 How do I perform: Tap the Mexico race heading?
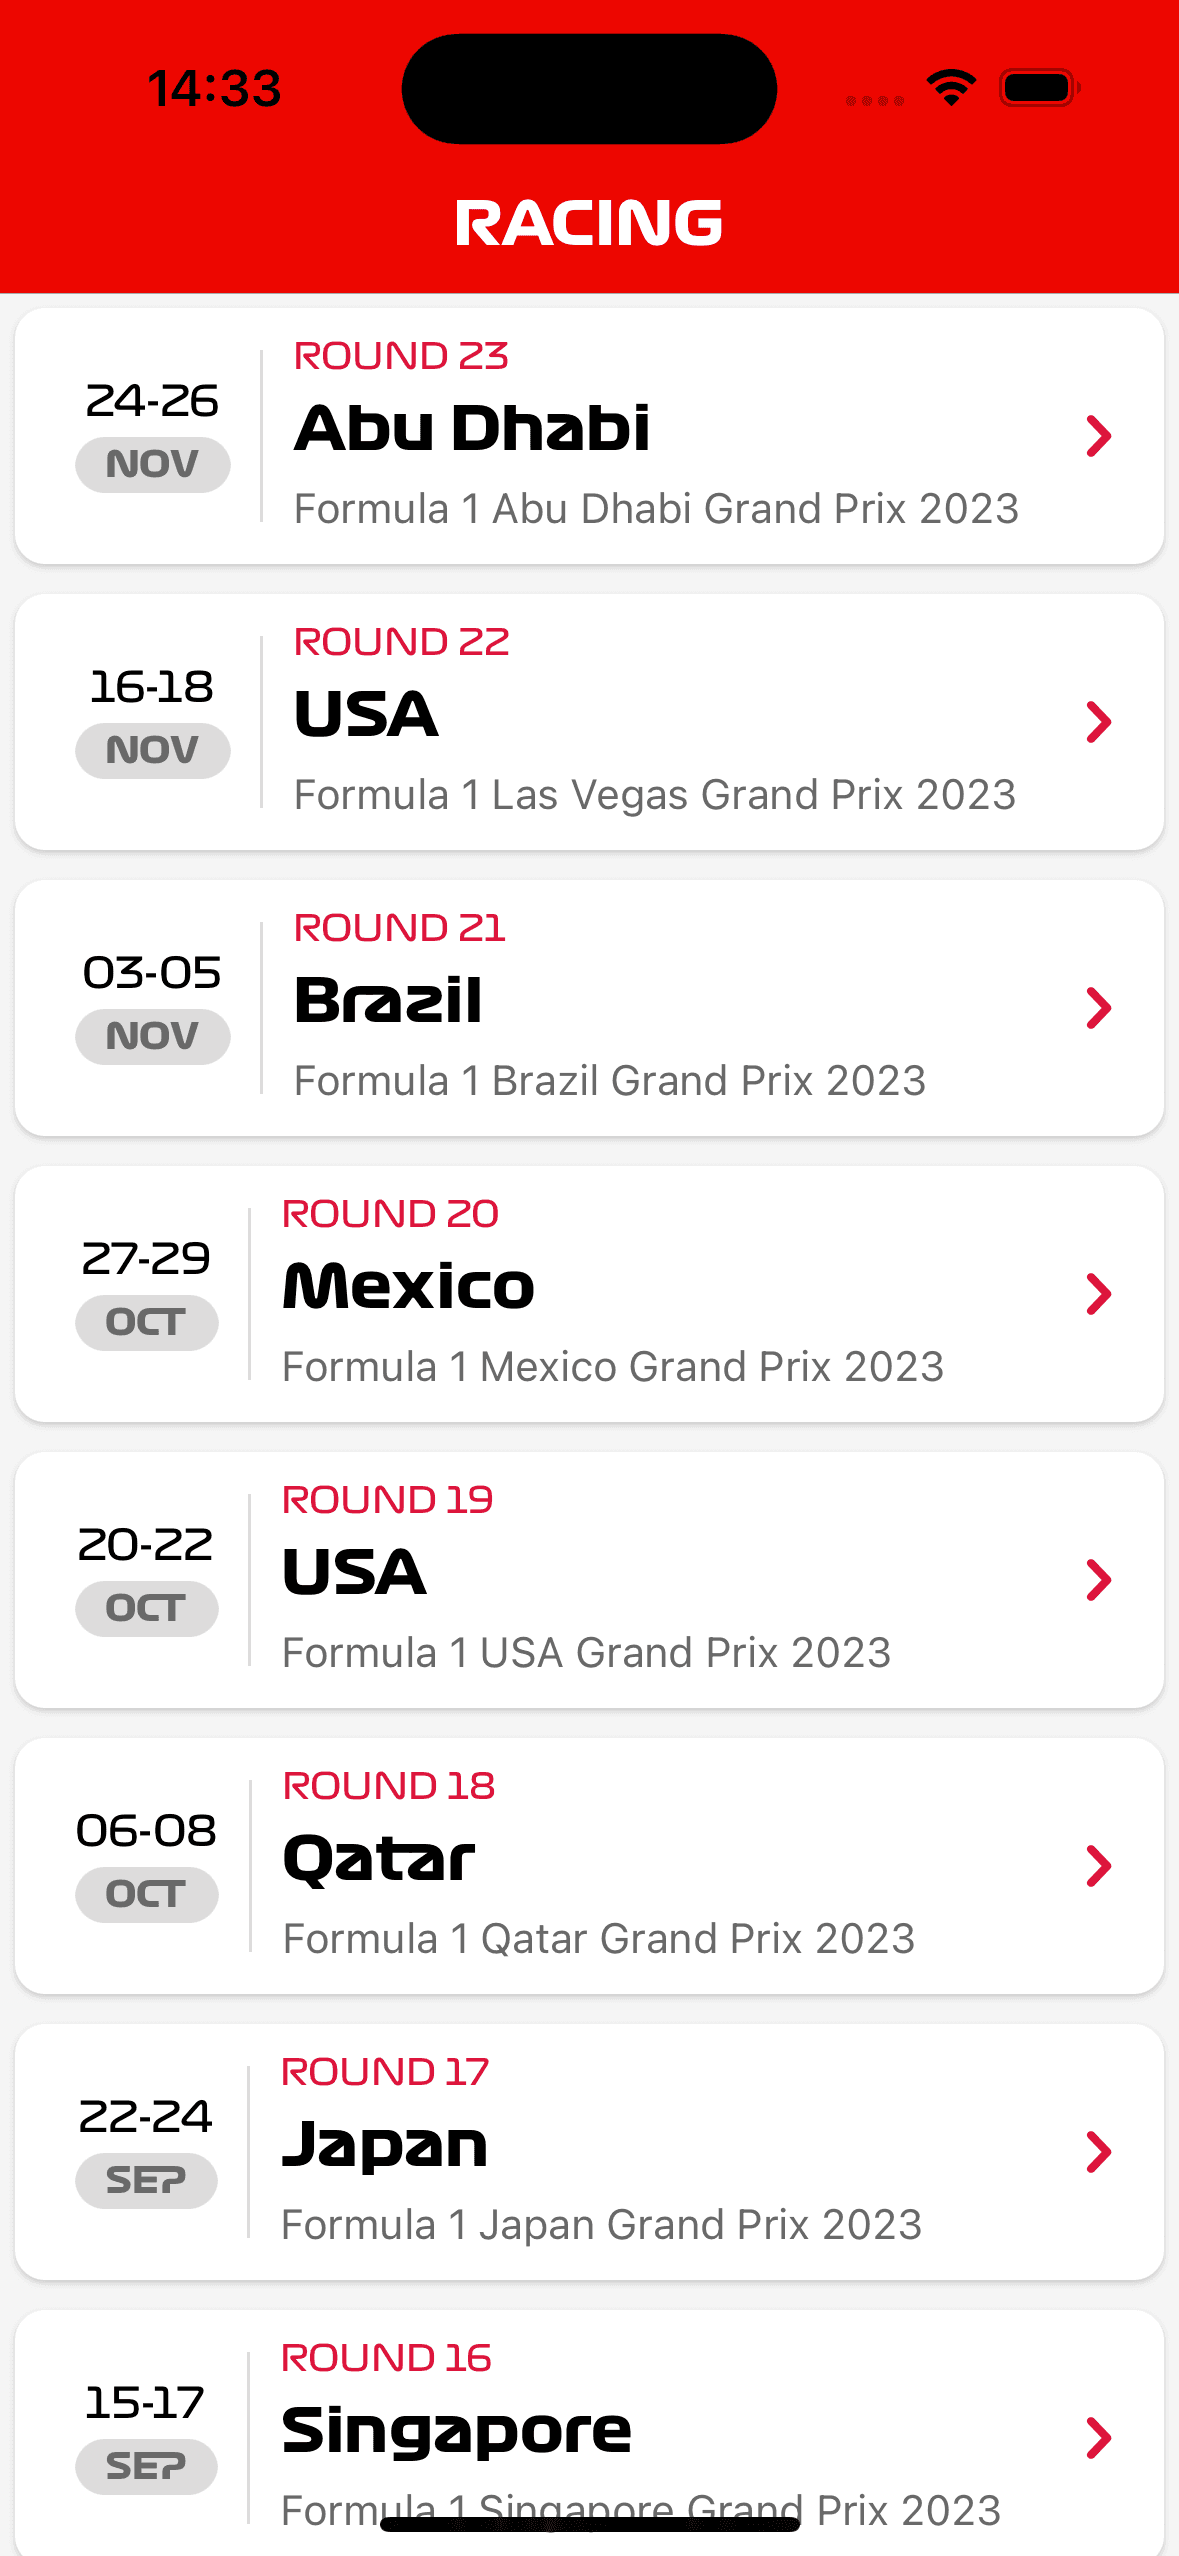[409, 1286]
